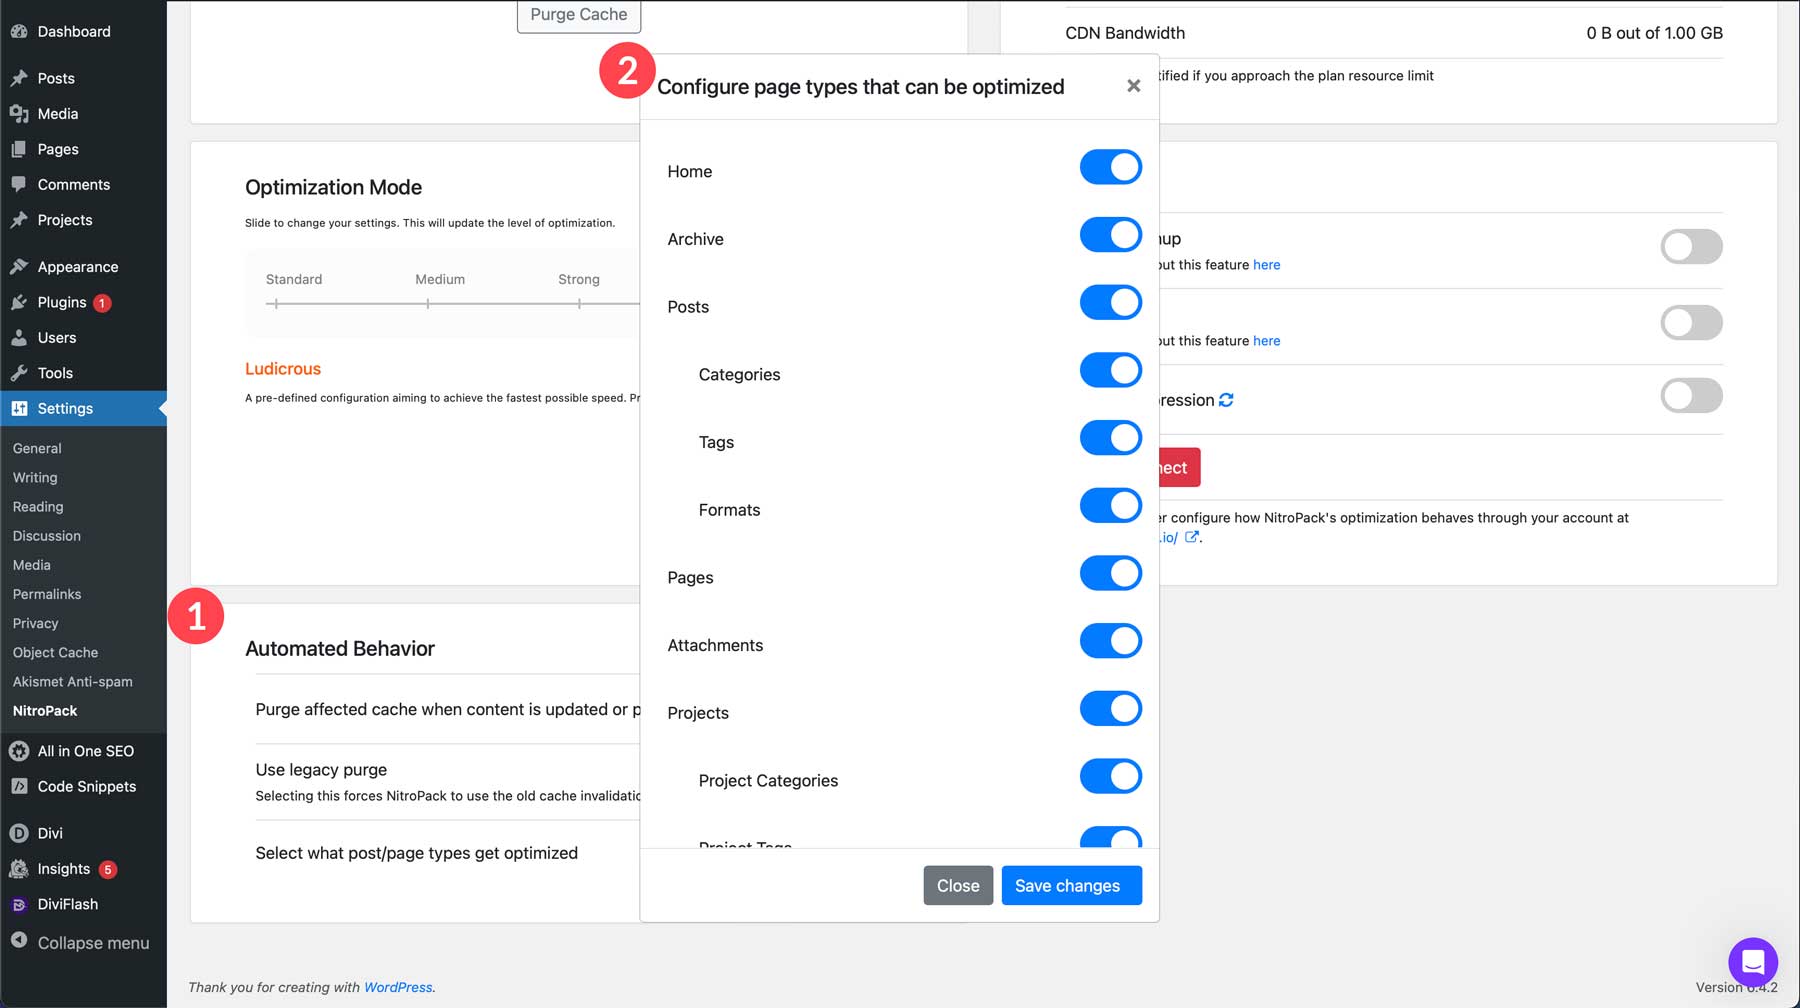This screenshot has height=1008, width=1800.
Task: Open the NitroPack settings menu item
Action: (x=44, y=710)
